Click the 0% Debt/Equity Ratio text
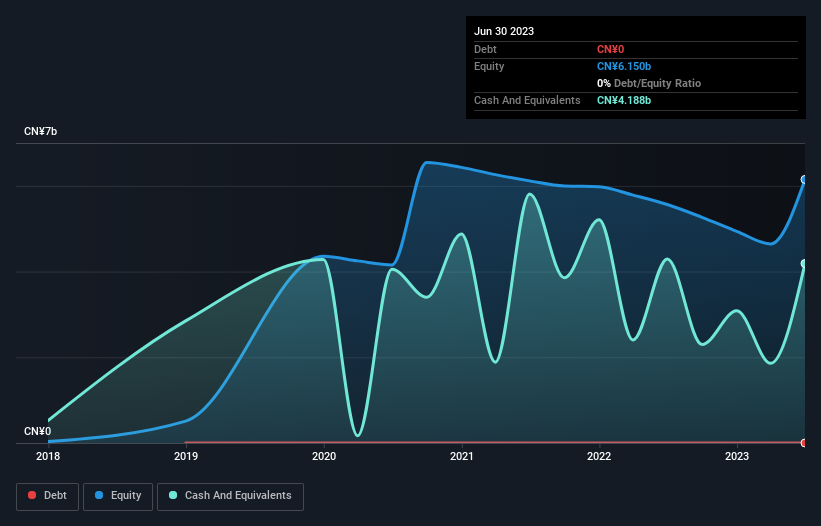Screen dimensions: 821x526 [x=649, y=83]
